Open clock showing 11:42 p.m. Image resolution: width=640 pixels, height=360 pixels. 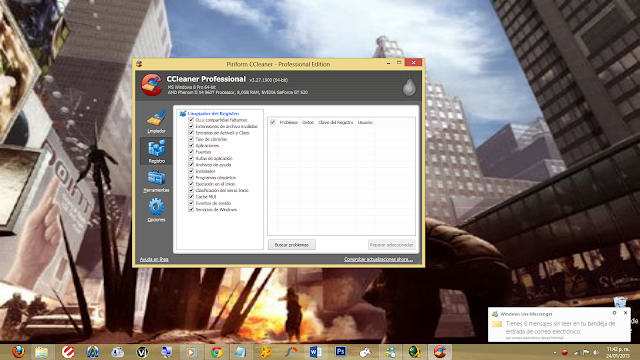[x=618, y=352]
